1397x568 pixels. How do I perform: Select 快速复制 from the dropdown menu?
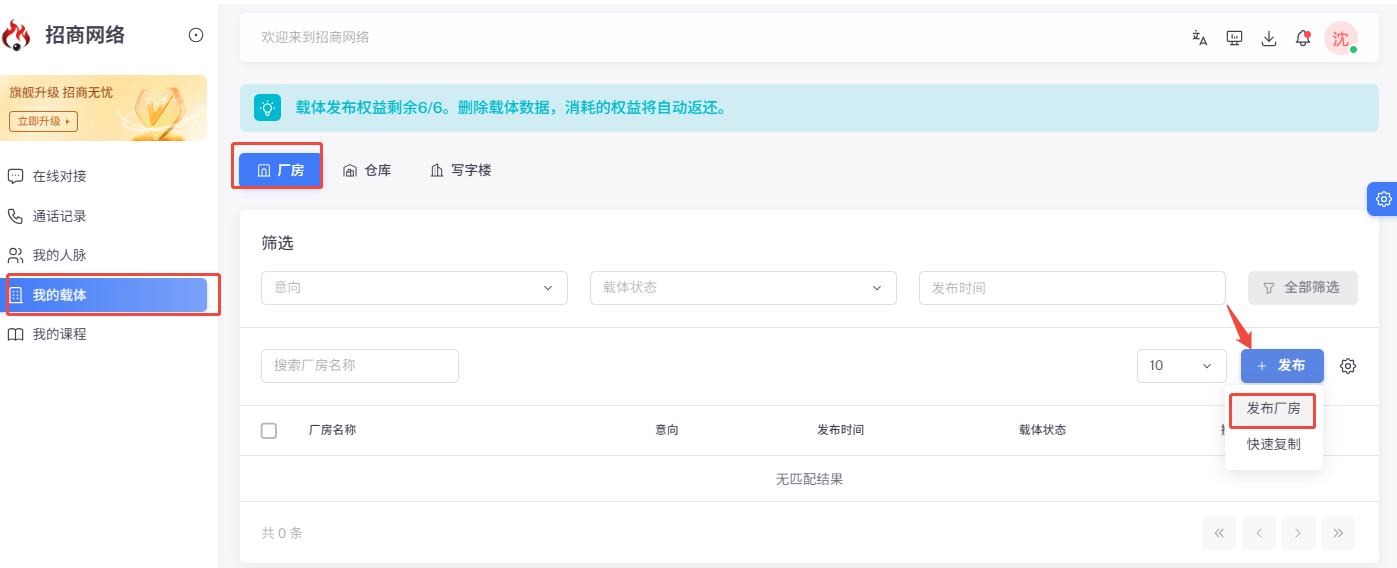point(1273,444)
